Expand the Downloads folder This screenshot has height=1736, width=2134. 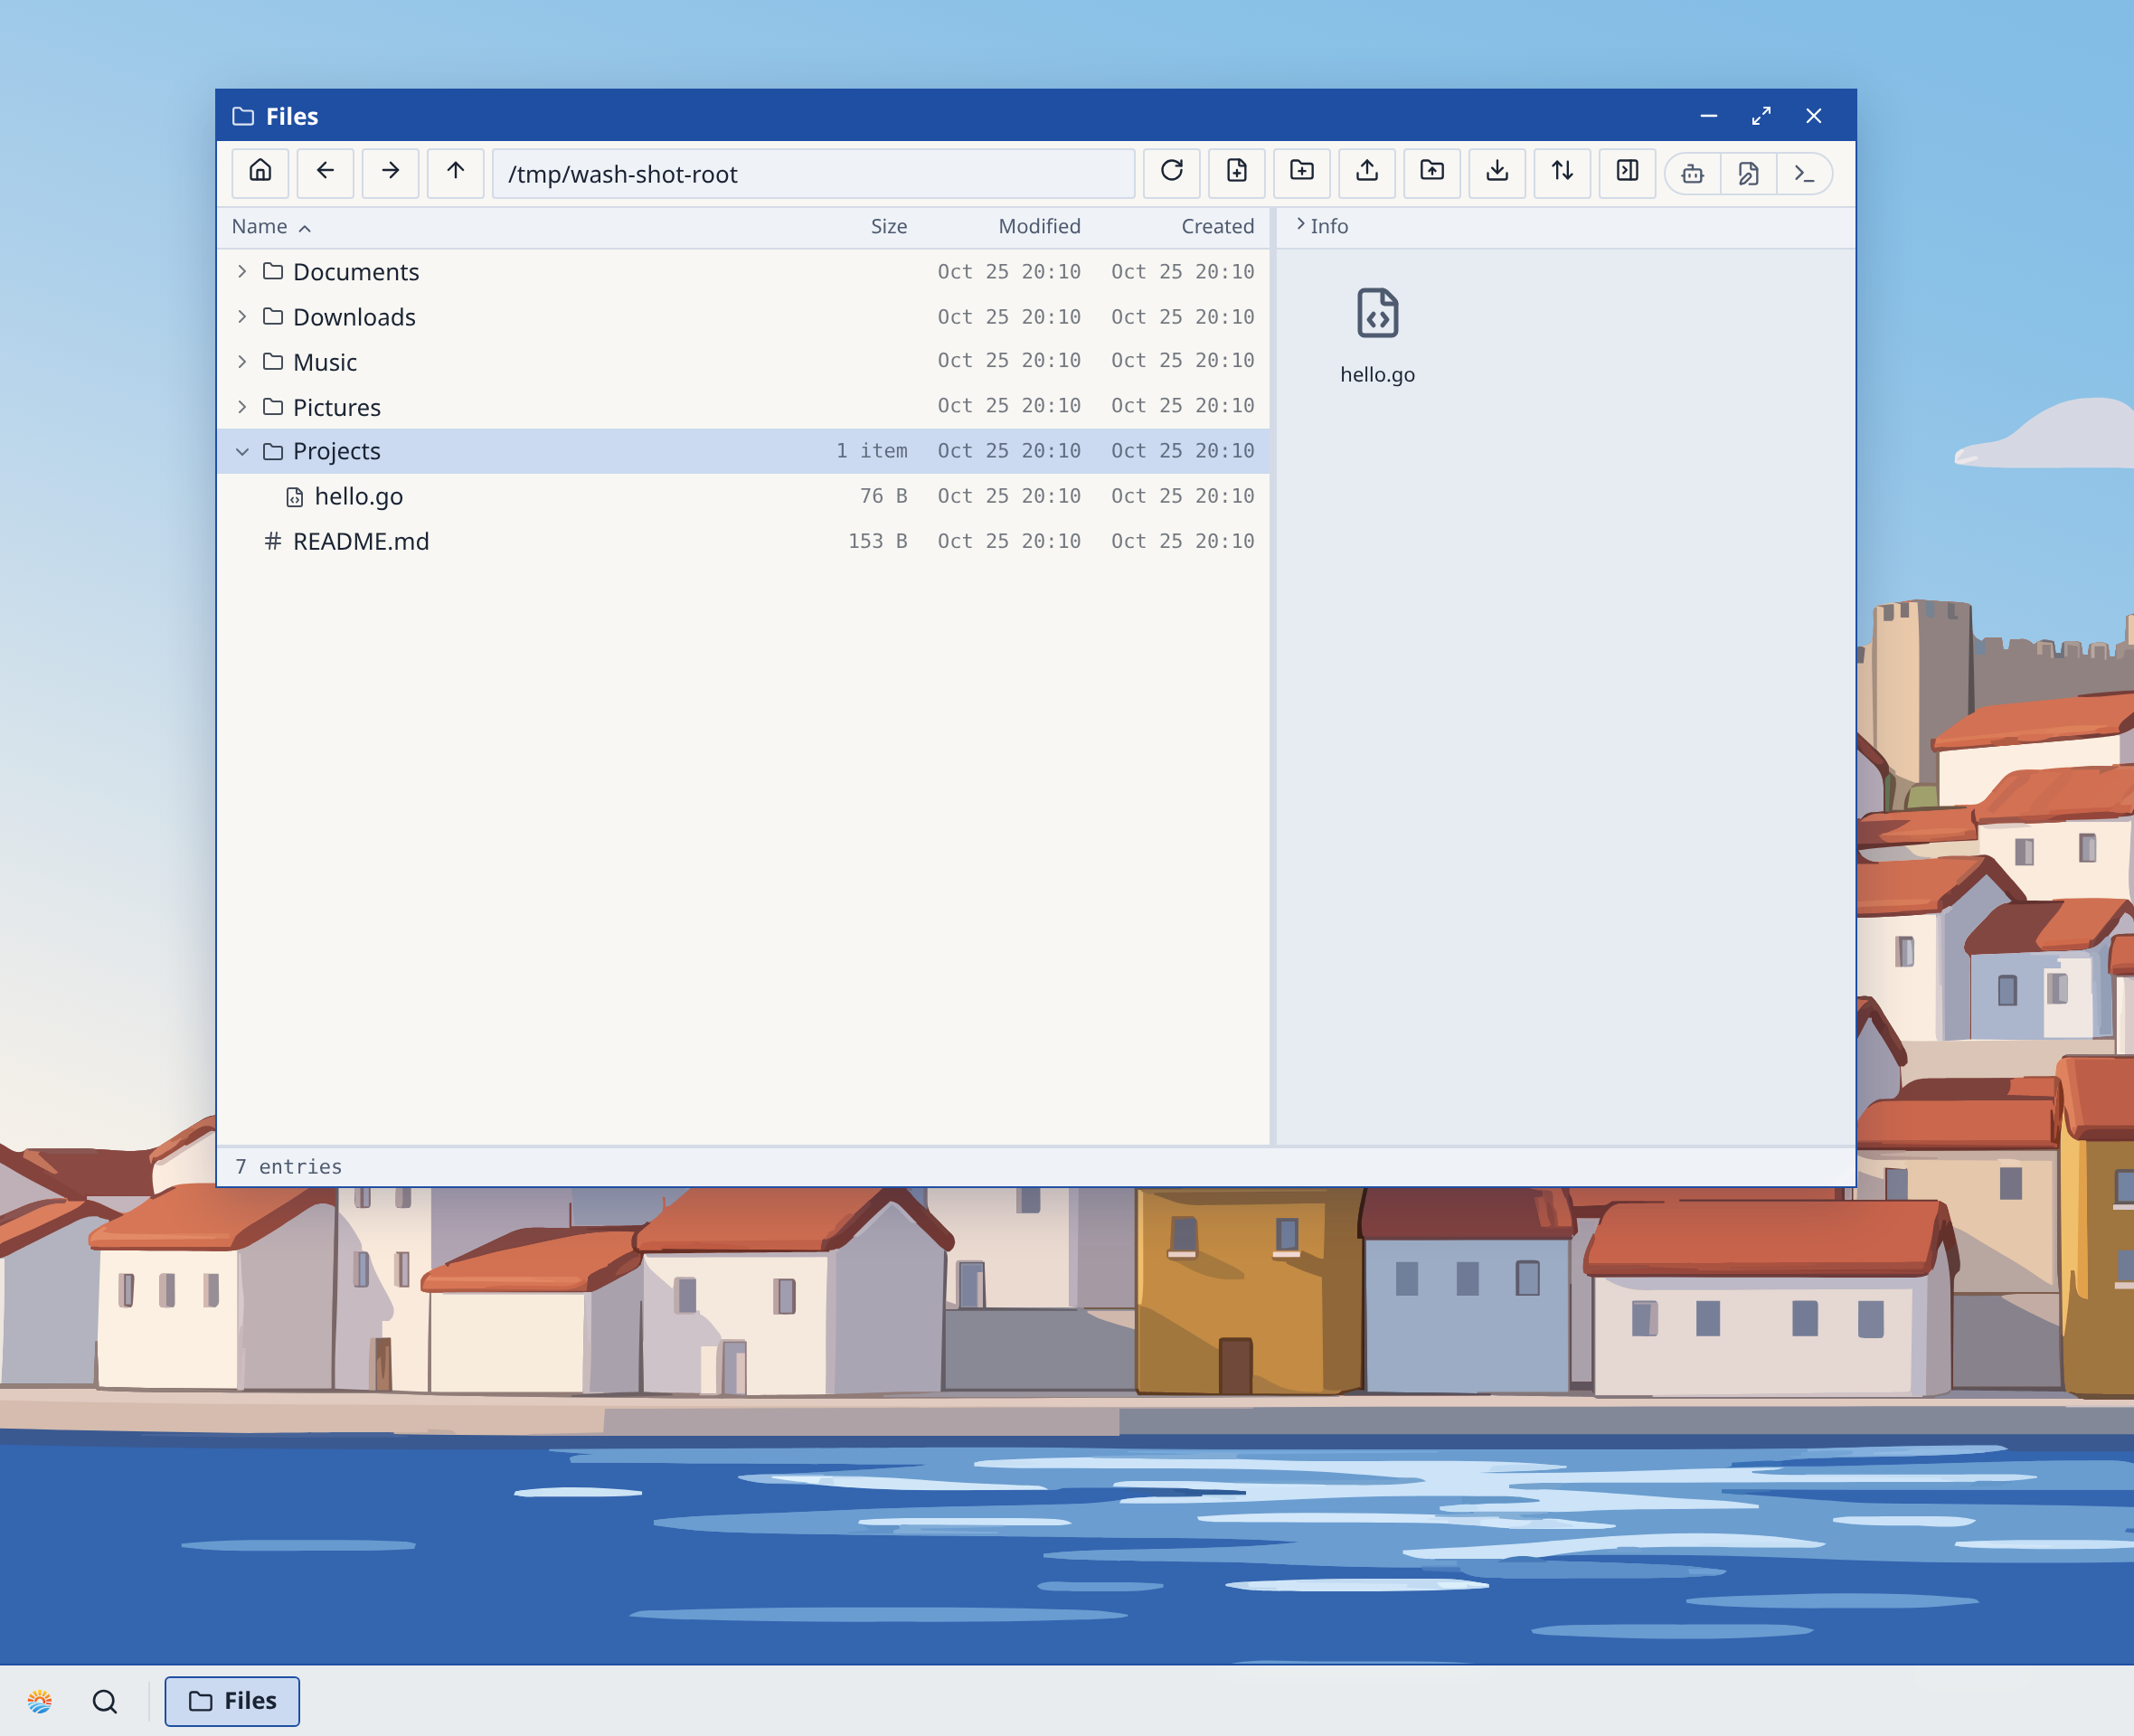242,317
